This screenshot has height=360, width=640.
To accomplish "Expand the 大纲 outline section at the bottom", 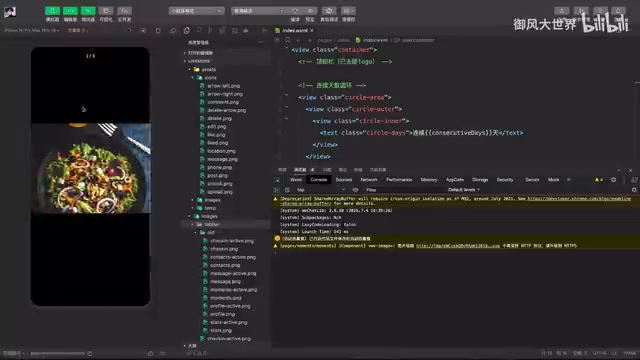I will click(x=192, y=346).
